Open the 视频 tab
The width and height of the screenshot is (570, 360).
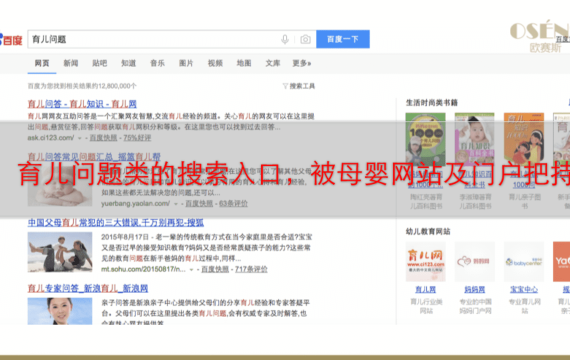click(x=215, y=63)
